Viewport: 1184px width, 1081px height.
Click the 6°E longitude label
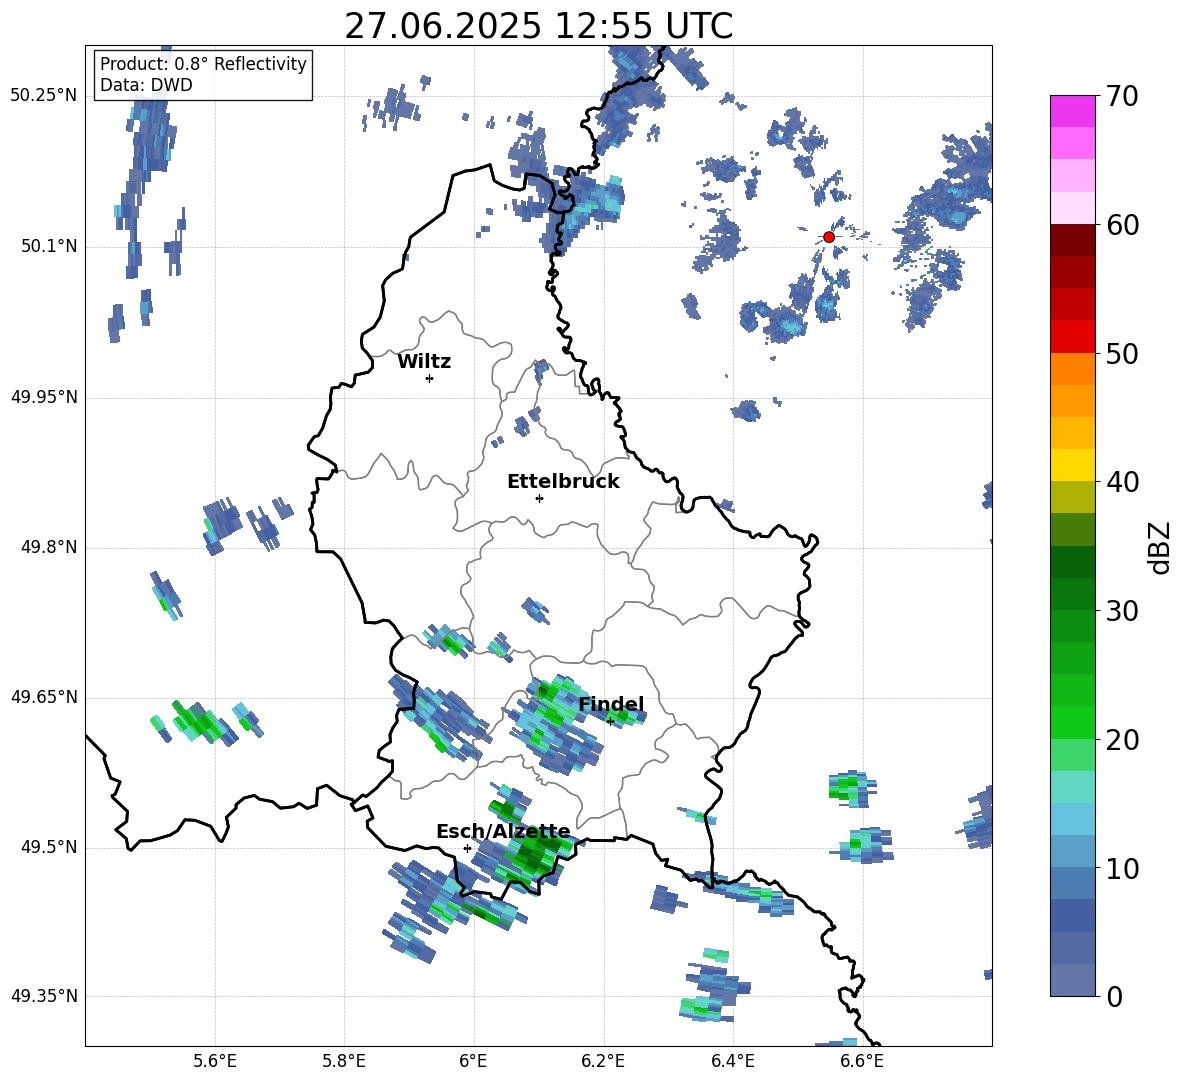pyautogui.click(x=473, y=1062)
